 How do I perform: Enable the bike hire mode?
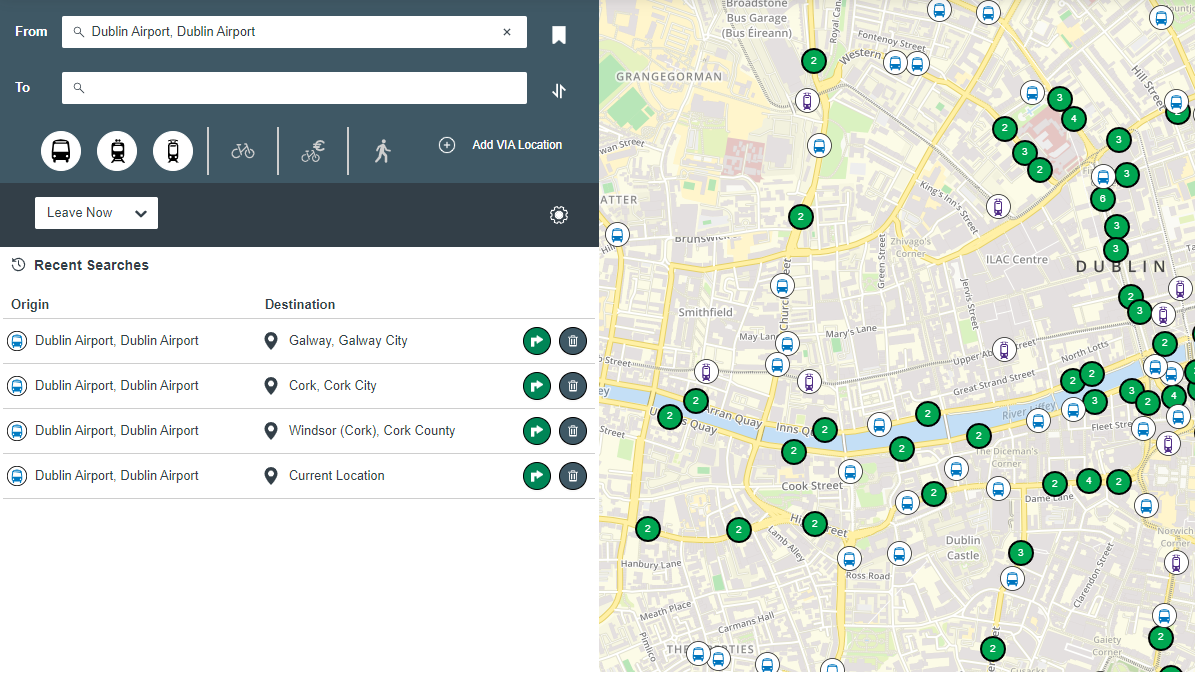(x=312, y=151)
